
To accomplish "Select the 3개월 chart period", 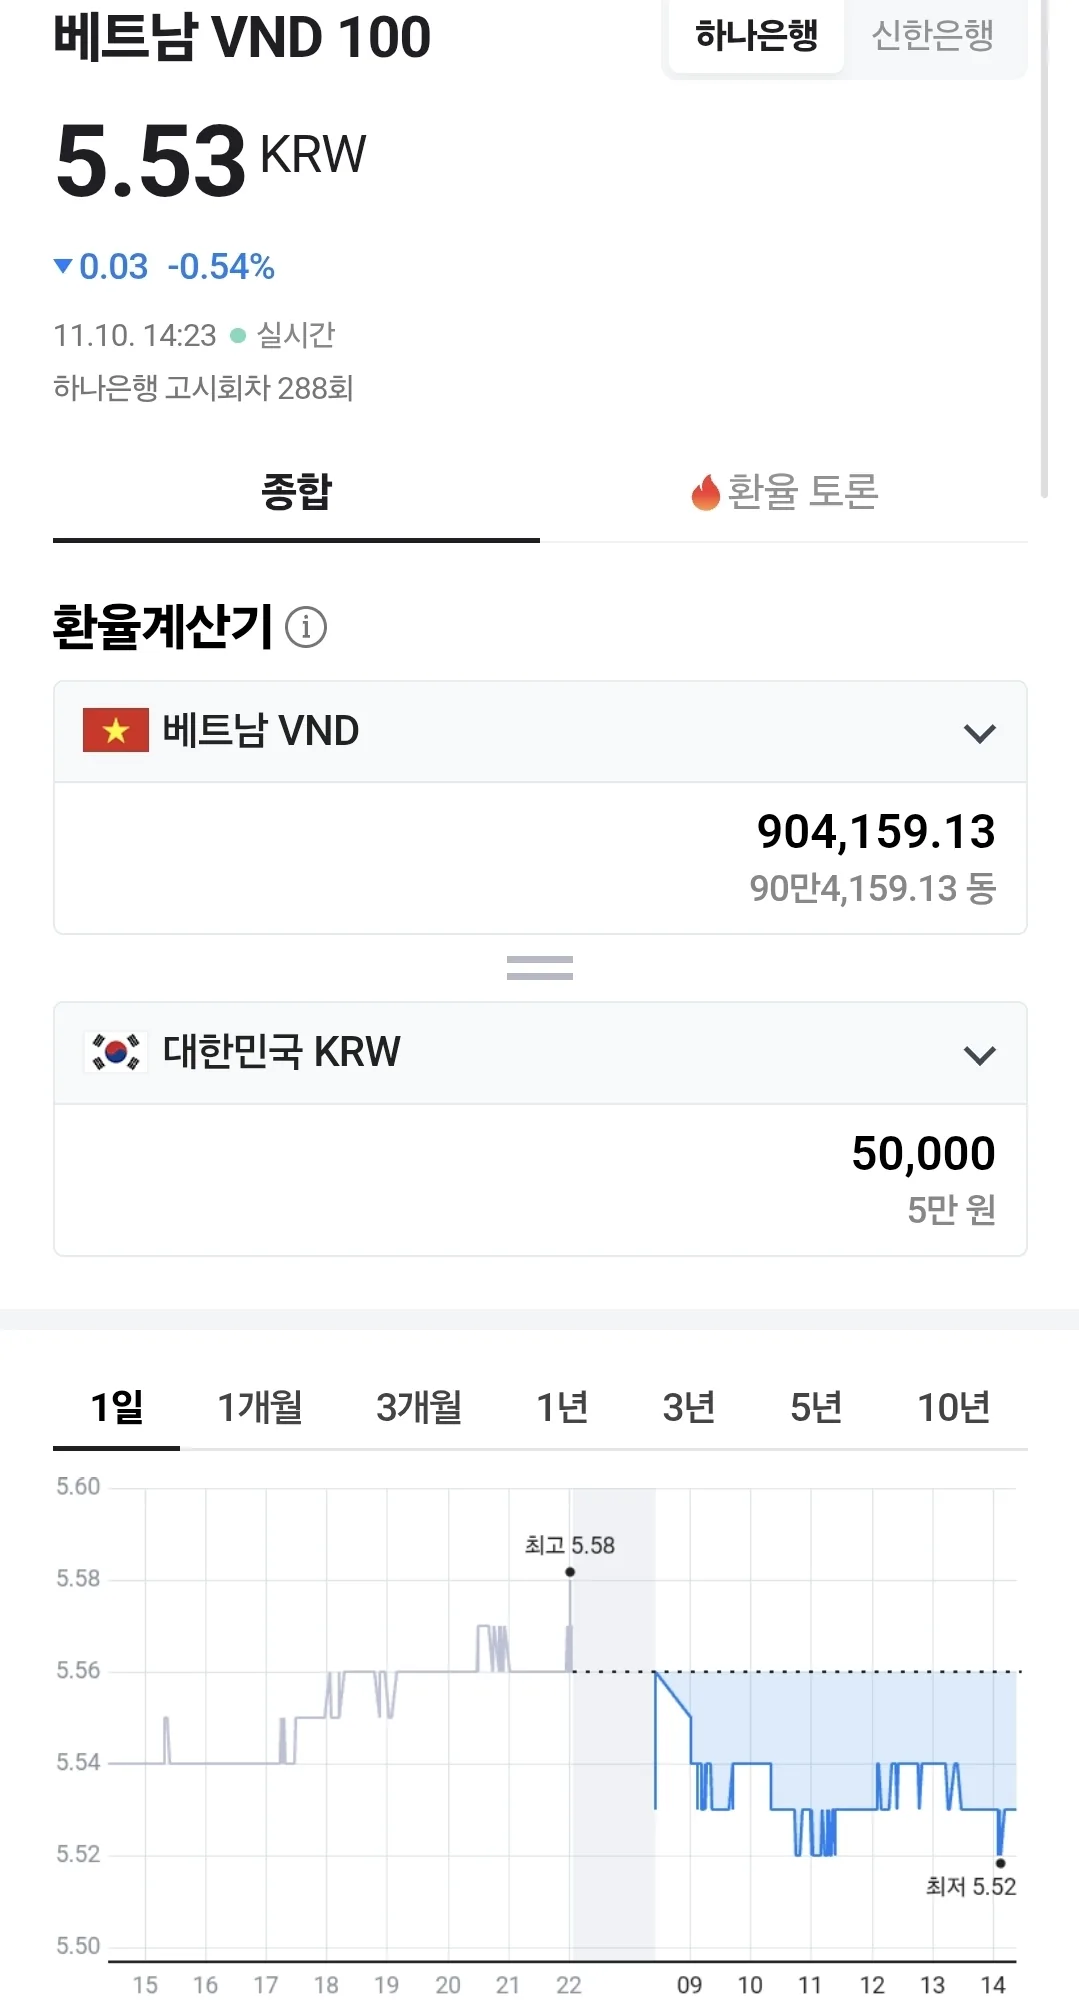I will click(419, 1407).
